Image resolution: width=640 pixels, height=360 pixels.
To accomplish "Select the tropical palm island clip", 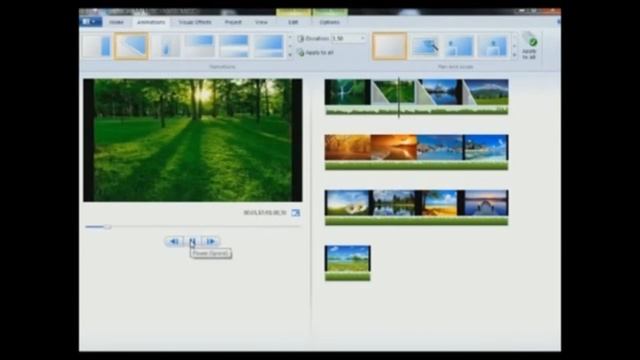I will point(486,147).
